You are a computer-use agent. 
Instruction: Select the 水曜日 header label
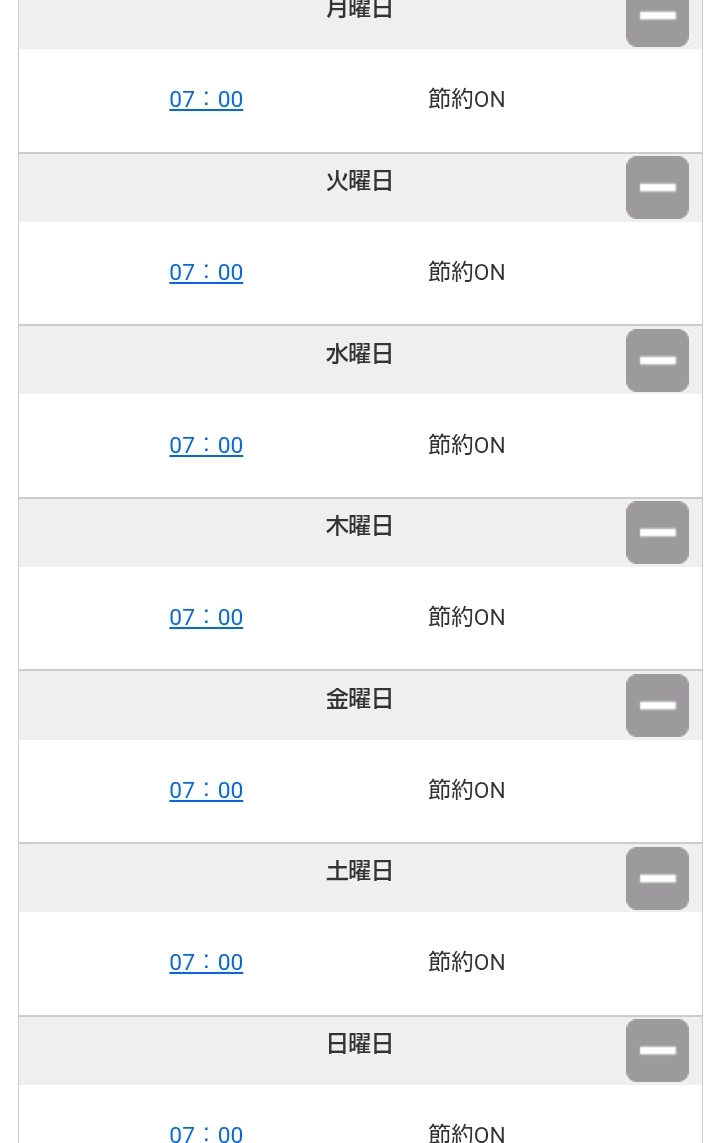click(359, 354)
